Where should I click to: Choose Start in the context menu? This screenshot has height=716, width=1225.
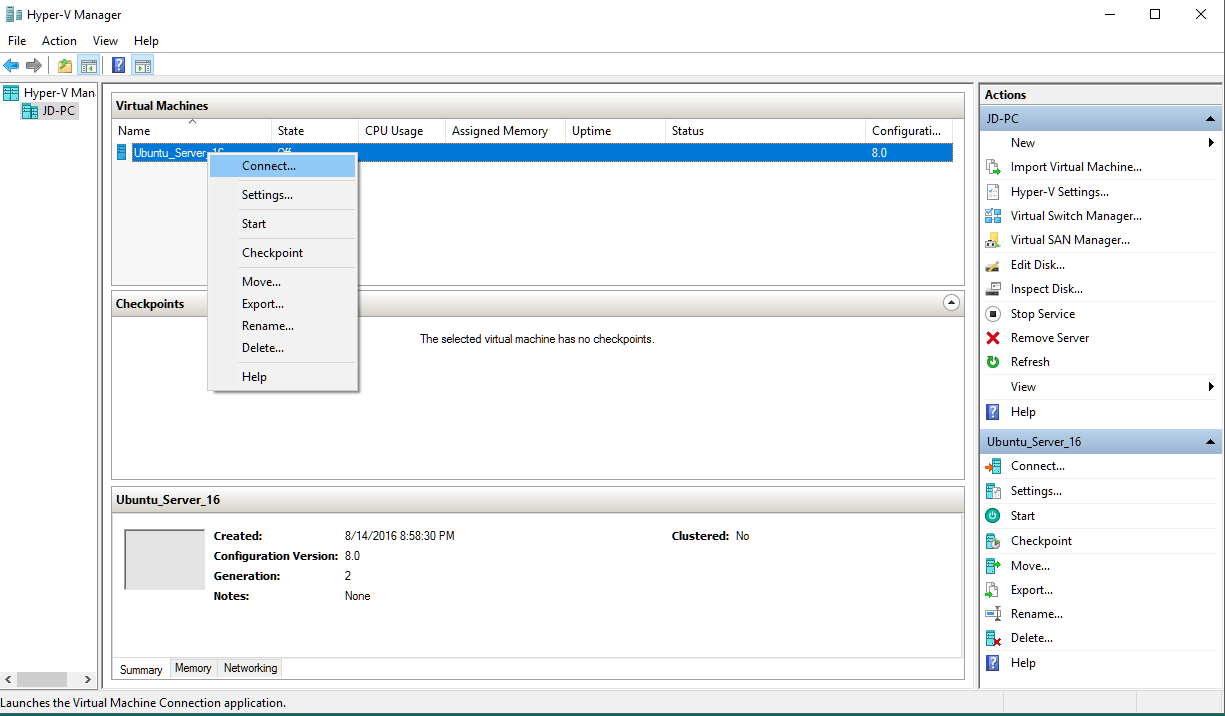(283, 224)
